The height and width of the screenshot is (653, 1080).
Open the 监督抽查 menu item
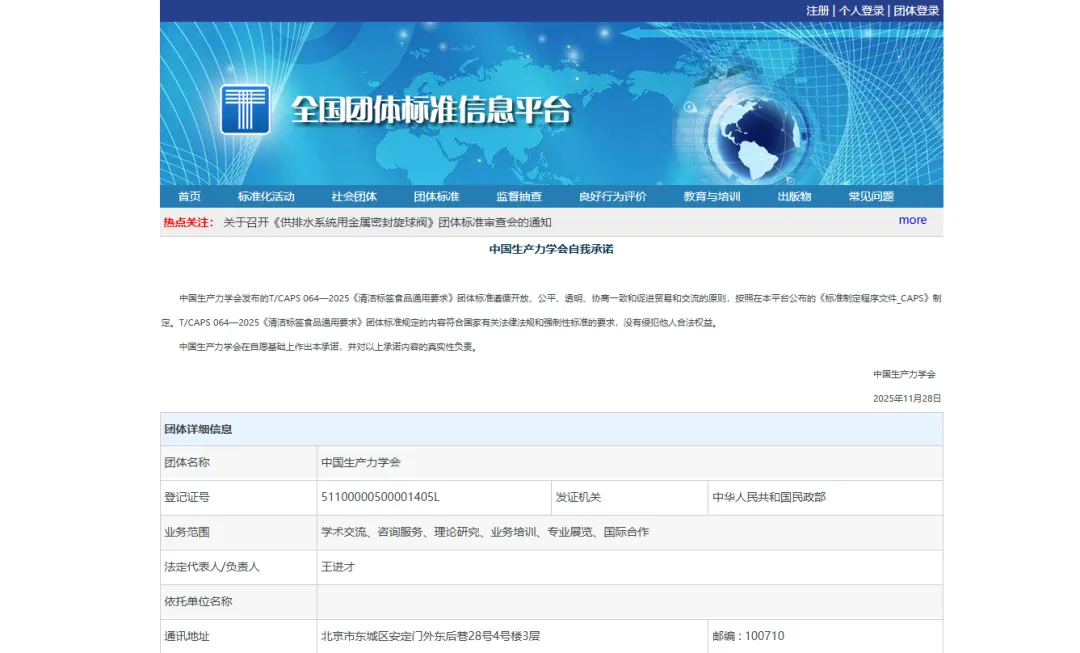[x=519, y=197]
